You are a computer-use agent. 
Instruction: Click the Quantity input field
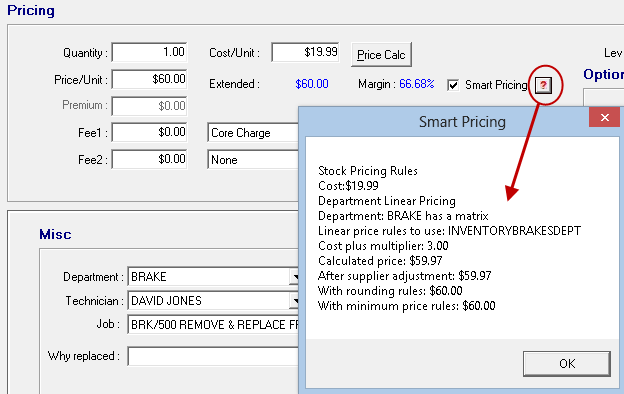point(149,52)
